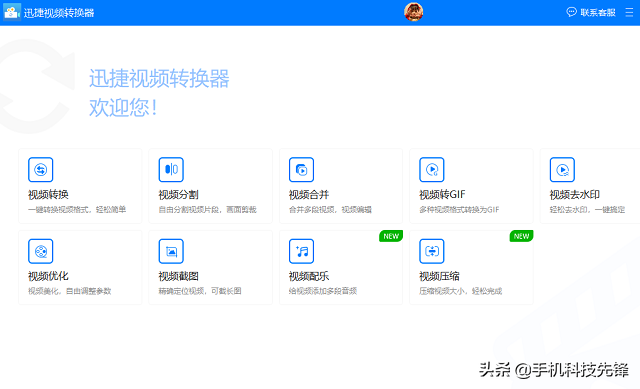Open the 视频压缩 card title
This screenshot has height=389, width=640.
439,276
